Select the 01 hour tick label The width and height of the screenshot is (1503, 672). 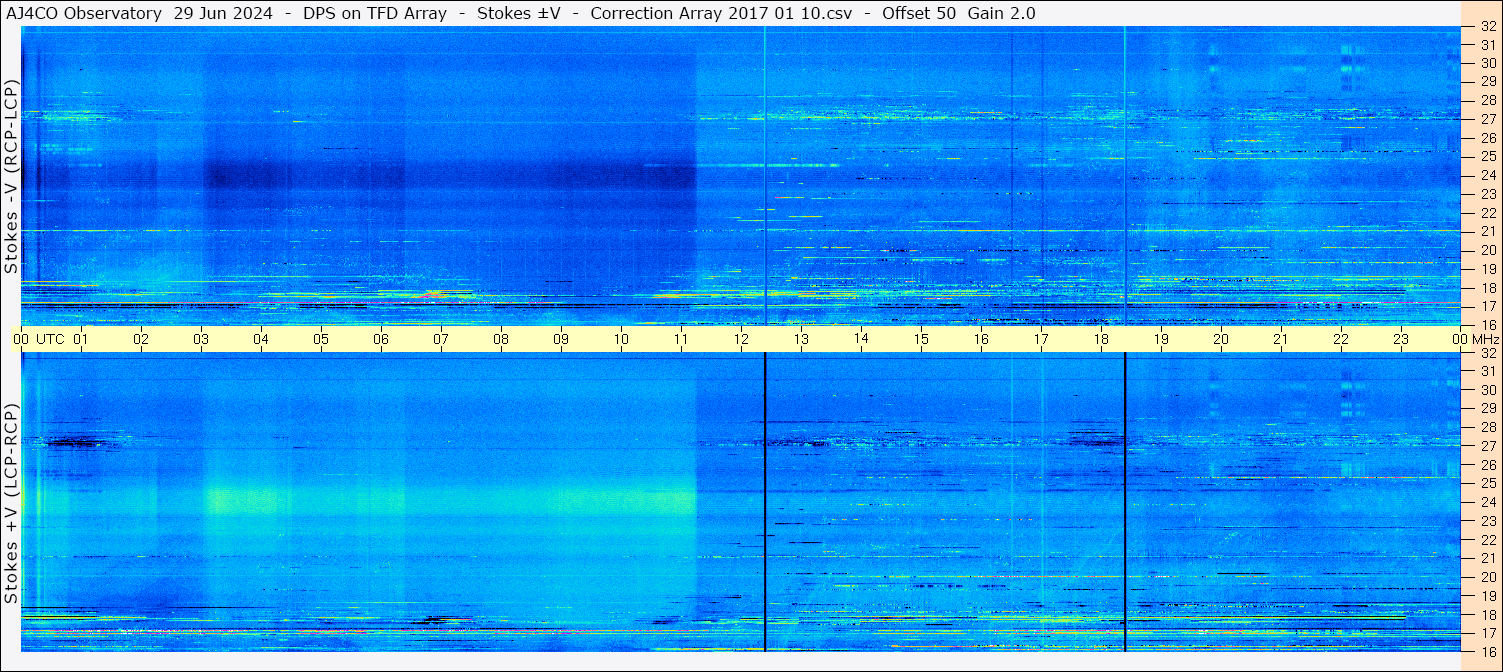pyautogui.click(x=81, y=339)
